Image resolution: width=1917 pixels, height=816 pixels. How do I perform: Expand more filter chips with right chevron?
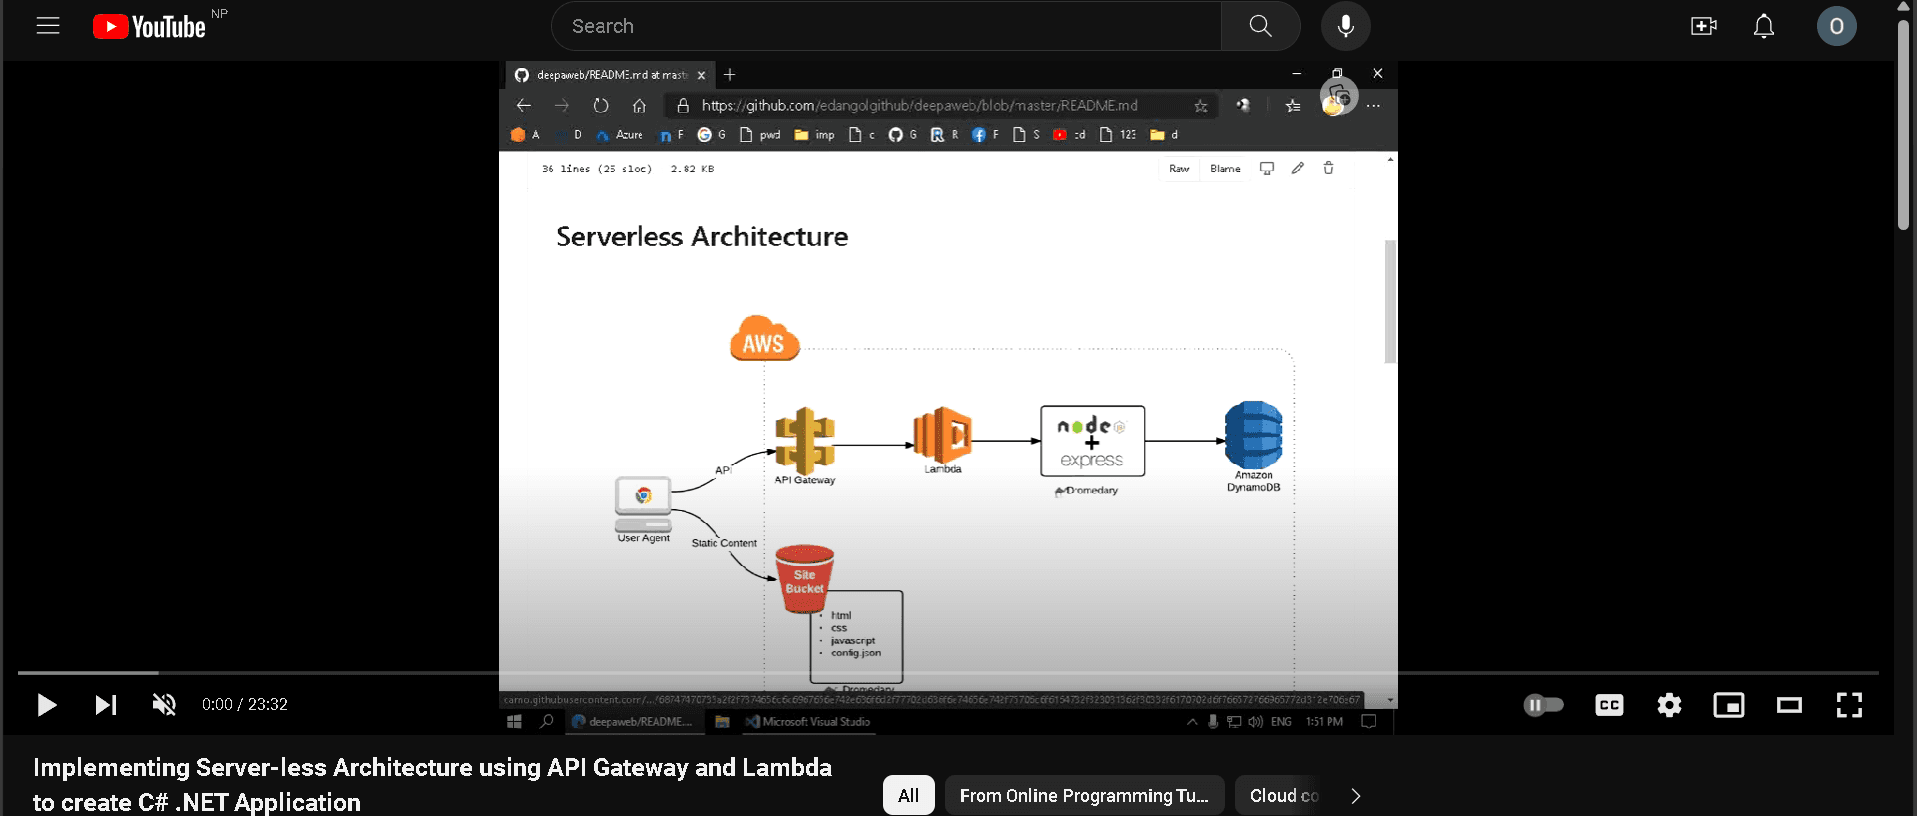pyautogui.click(x=1355, y=795)
